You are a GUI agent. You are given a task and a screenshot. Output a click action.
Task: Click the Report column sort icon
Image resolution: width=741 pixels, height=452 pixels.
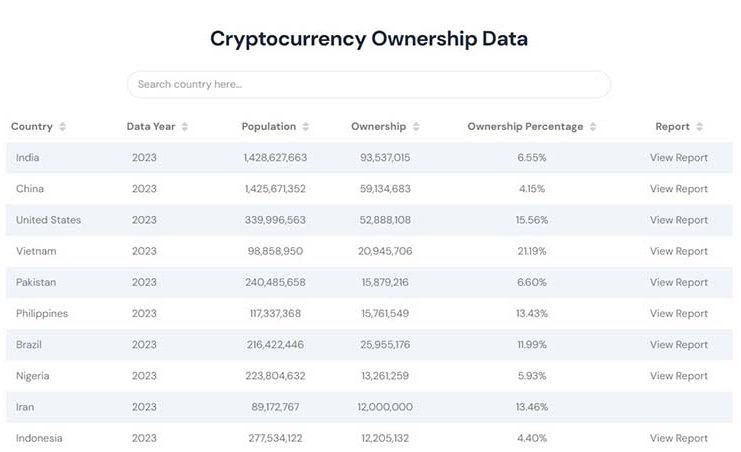700,127
